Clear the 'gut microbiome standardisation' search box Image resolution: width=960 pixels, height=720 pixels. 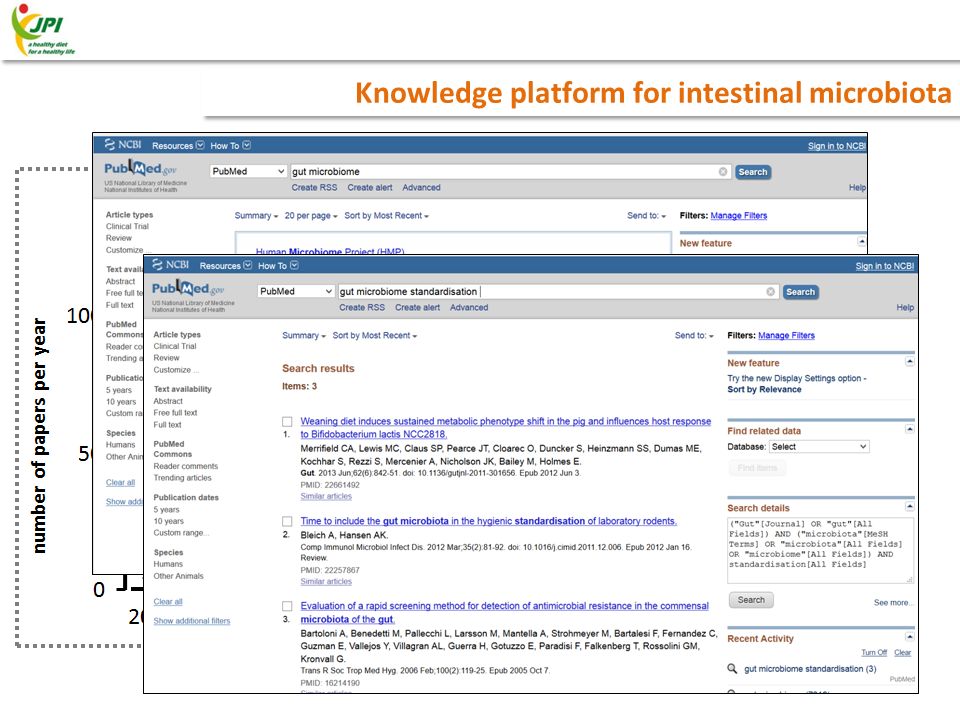coord(770,292)
